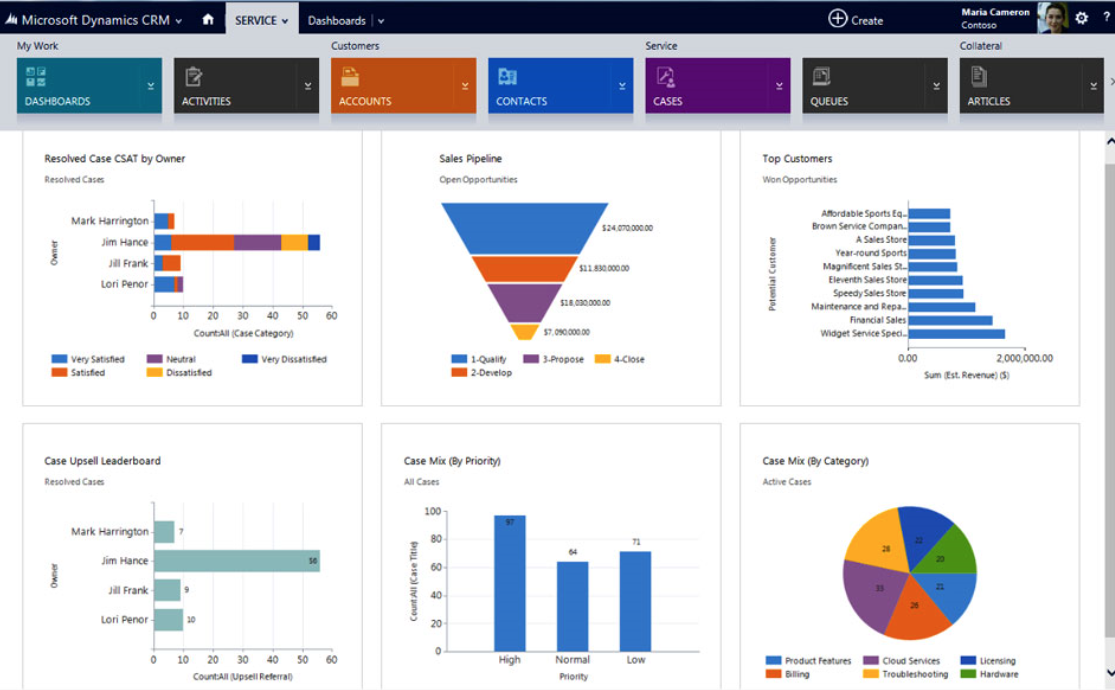Click the Create button
The width and height of the screenshot is (1115, 690).
tap(855, 19)
